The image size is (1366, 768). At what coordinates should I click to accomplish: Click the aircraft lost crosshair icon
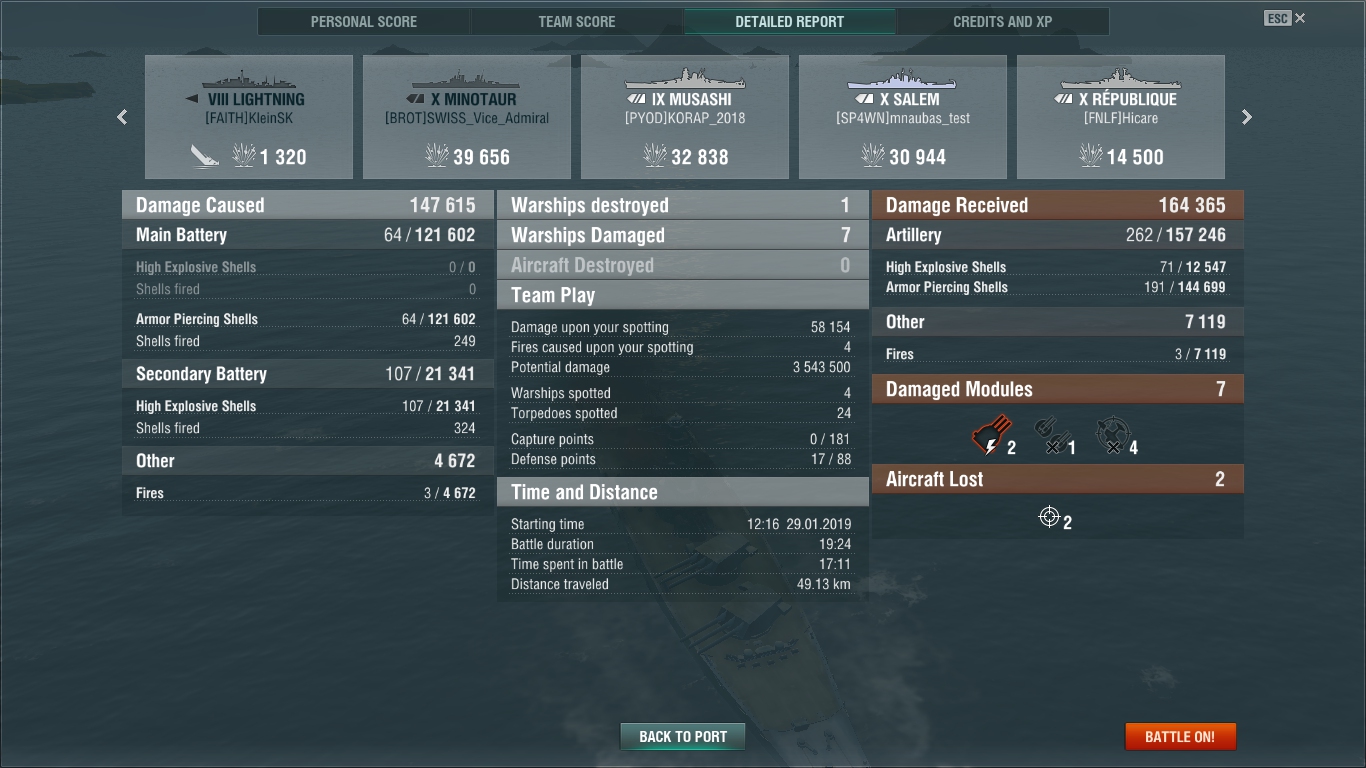(1049, 517)
